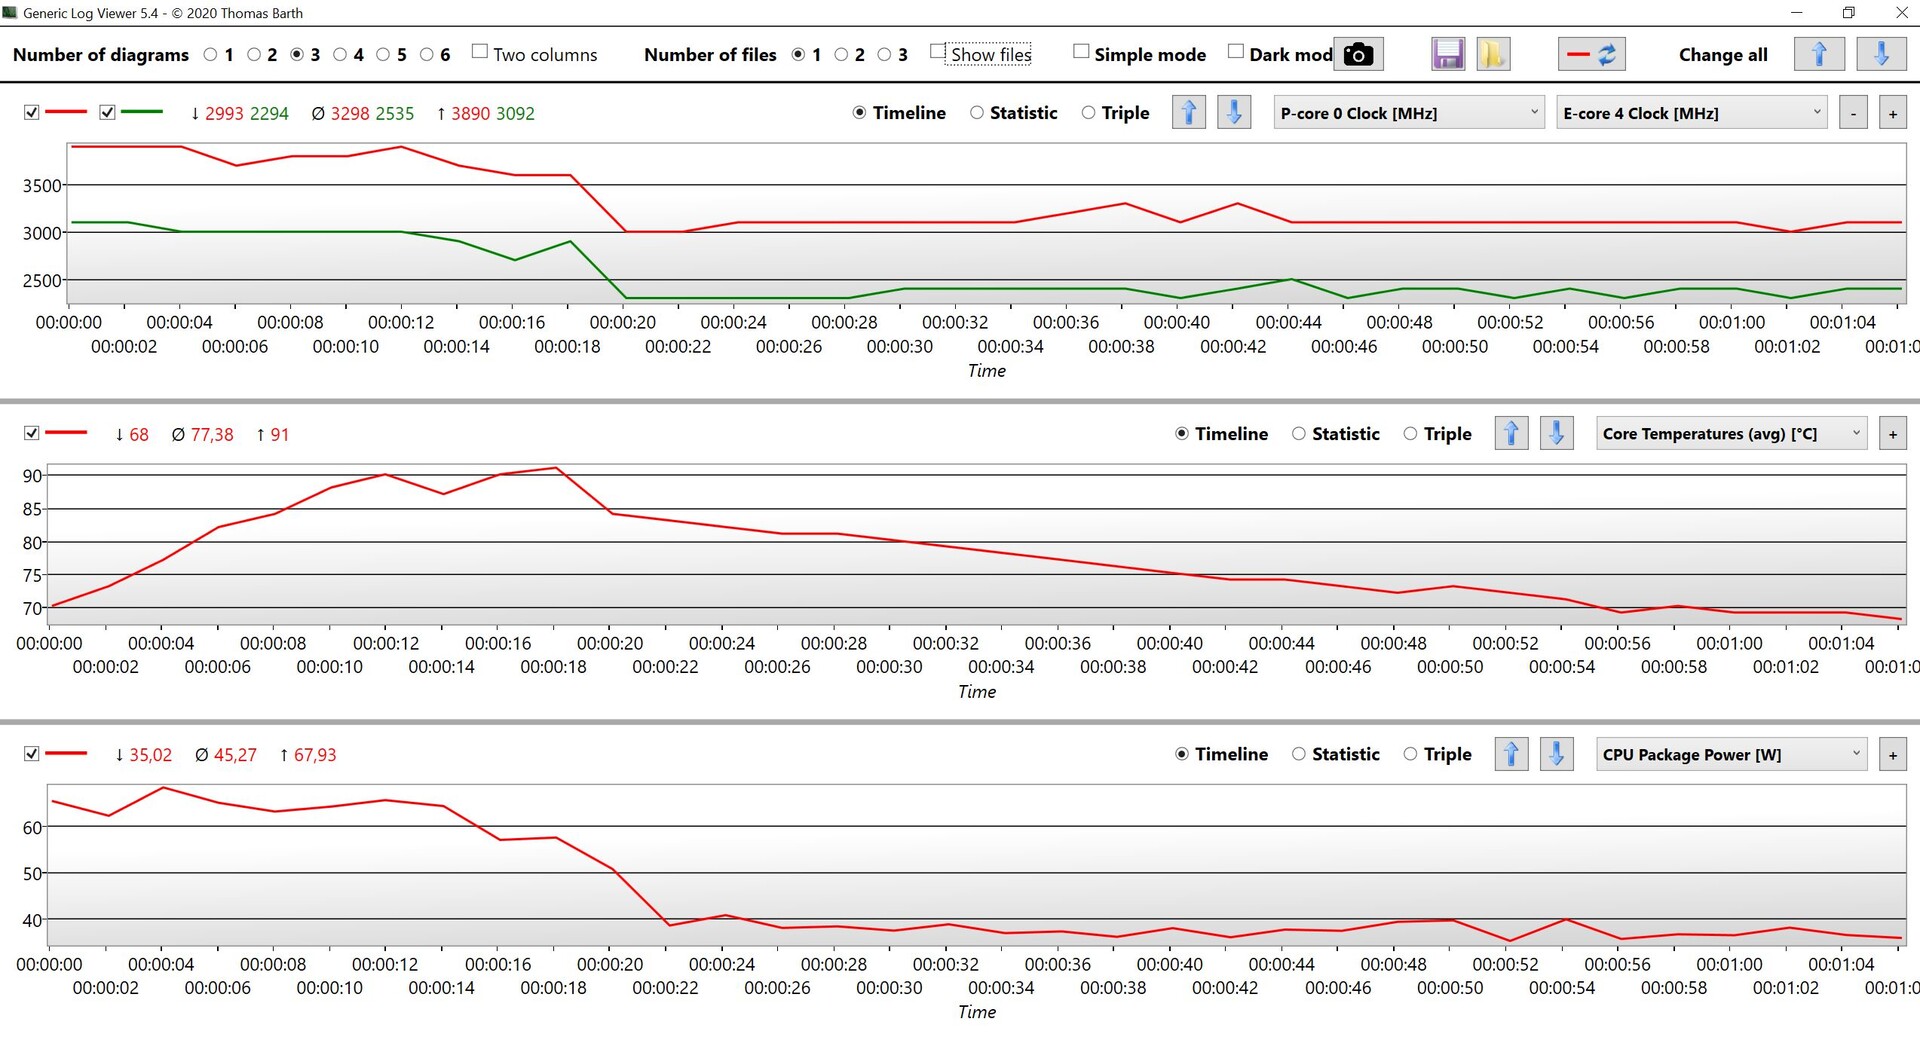Click the Change all down arrow

point(1880,54)
